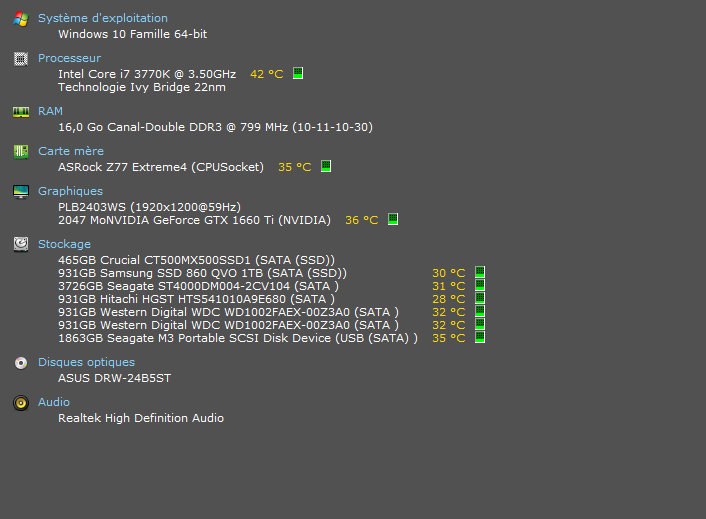706x519 pixels.
Task: Click the processor chip icon
Action: coord(20,59)
